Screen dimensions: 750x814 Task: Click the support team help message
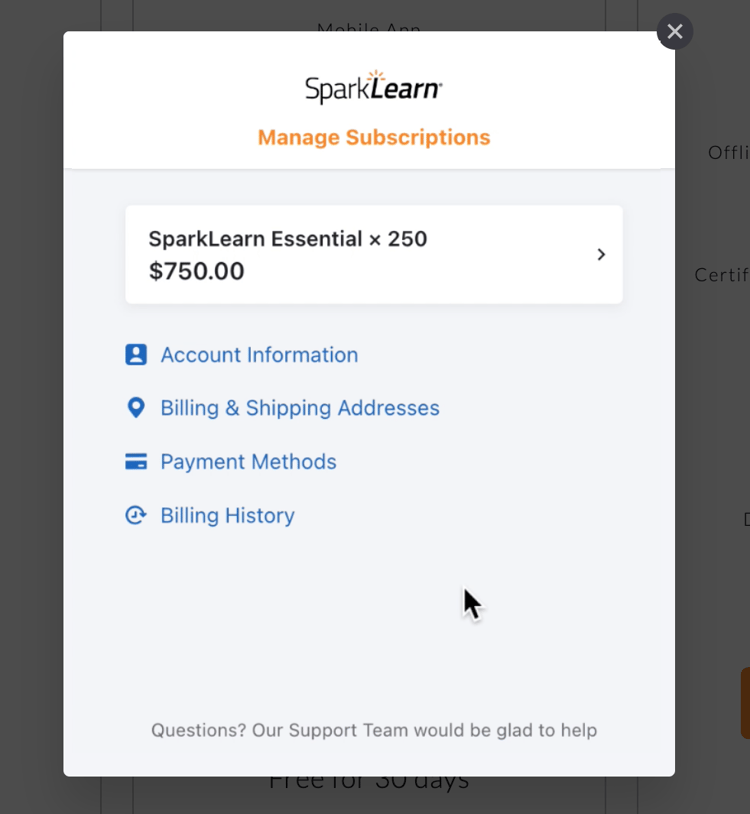(x=374, y=730)
